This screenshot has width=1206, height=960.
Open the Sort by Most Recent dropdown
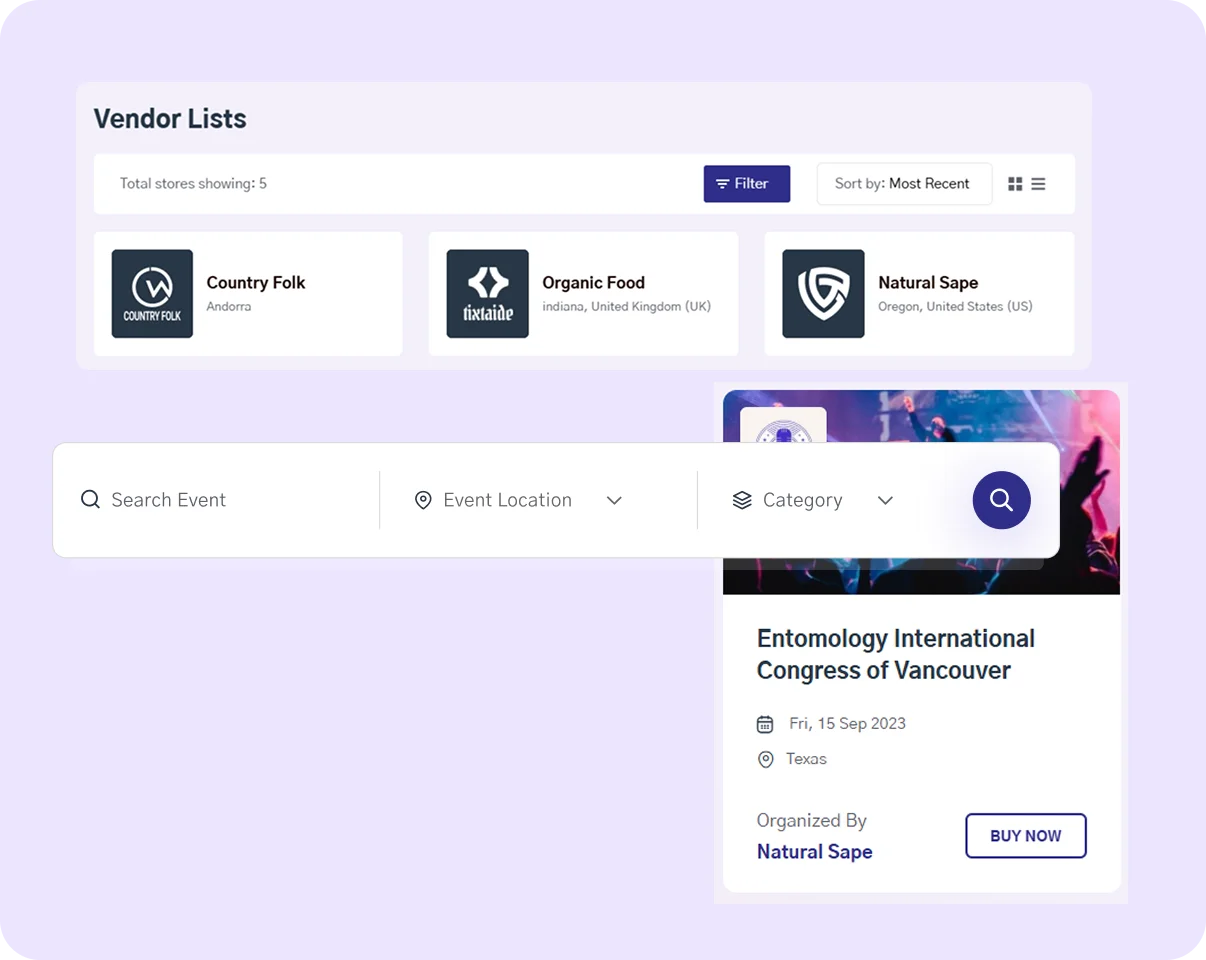click(904, 184)
